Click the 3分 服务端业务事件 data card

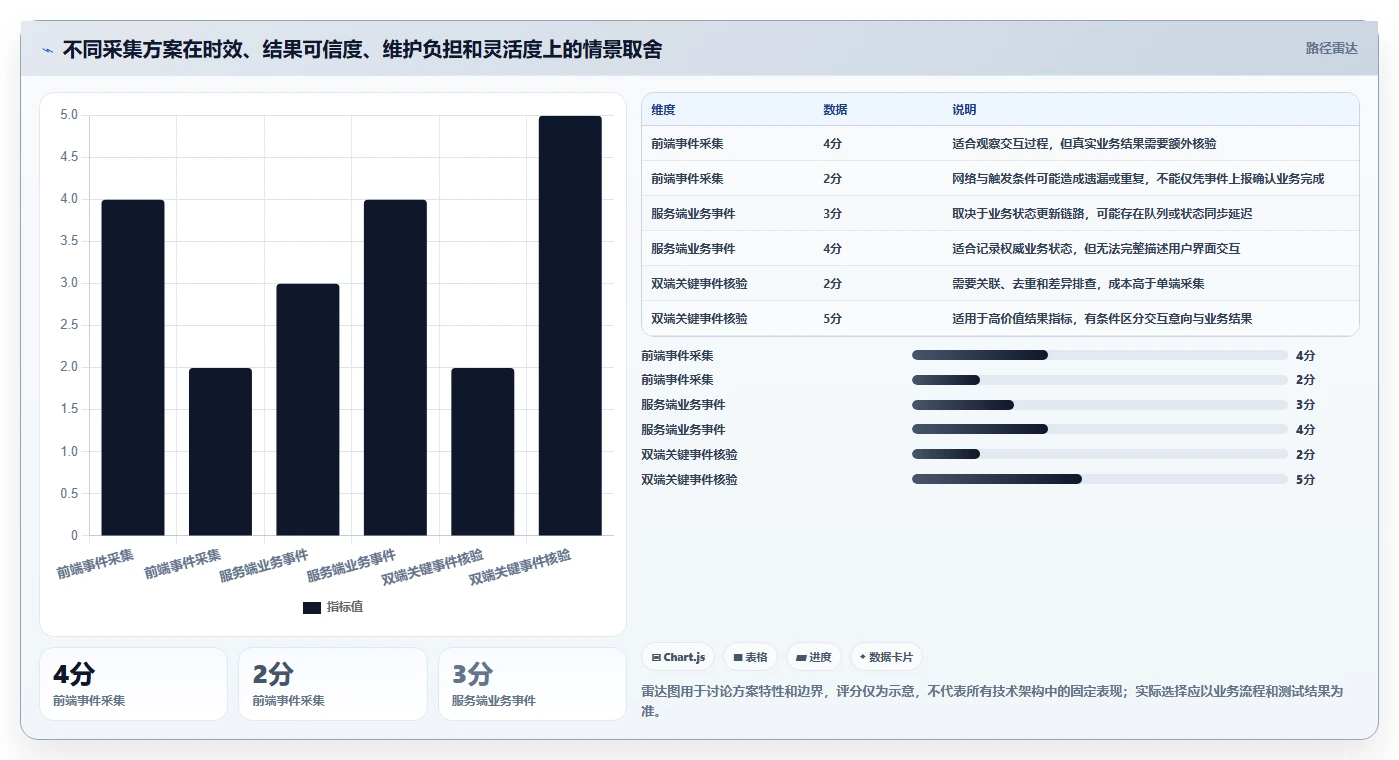pyautogui.click(x=532, y=684)
